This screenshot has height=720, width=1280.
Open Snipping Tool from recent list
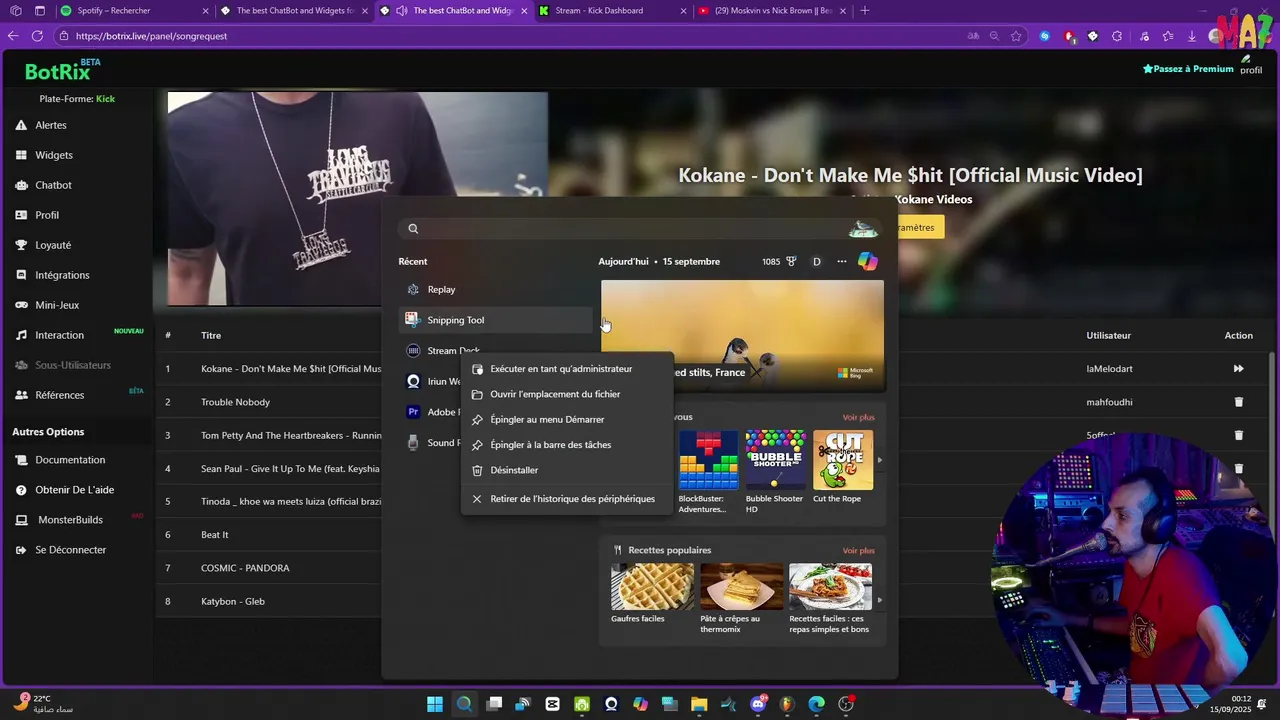496,320
